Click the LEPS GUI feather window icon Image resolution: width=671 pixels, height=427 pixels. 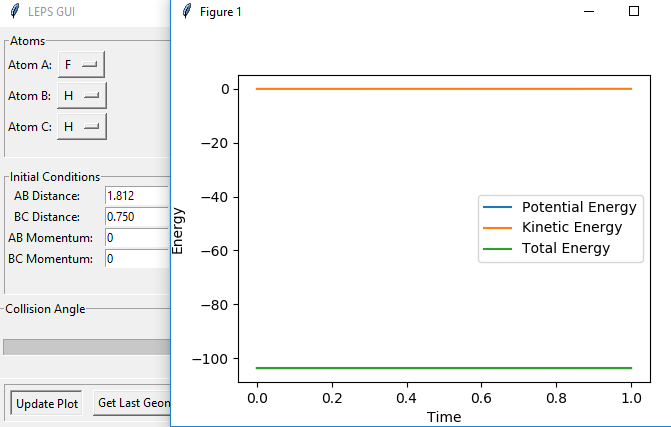pyautogui.click(x=14, y=13)
